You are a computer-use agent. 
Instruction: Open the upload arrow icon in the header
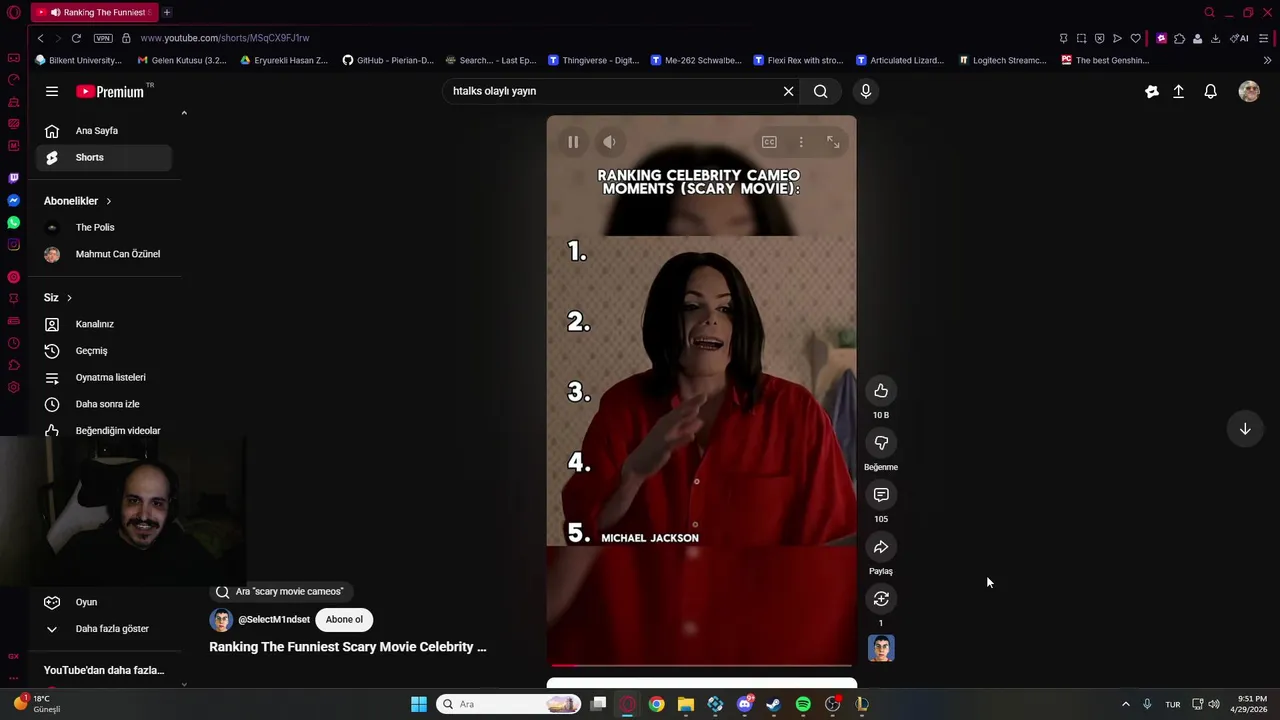pyautogui.click(x=1179, y=91)
